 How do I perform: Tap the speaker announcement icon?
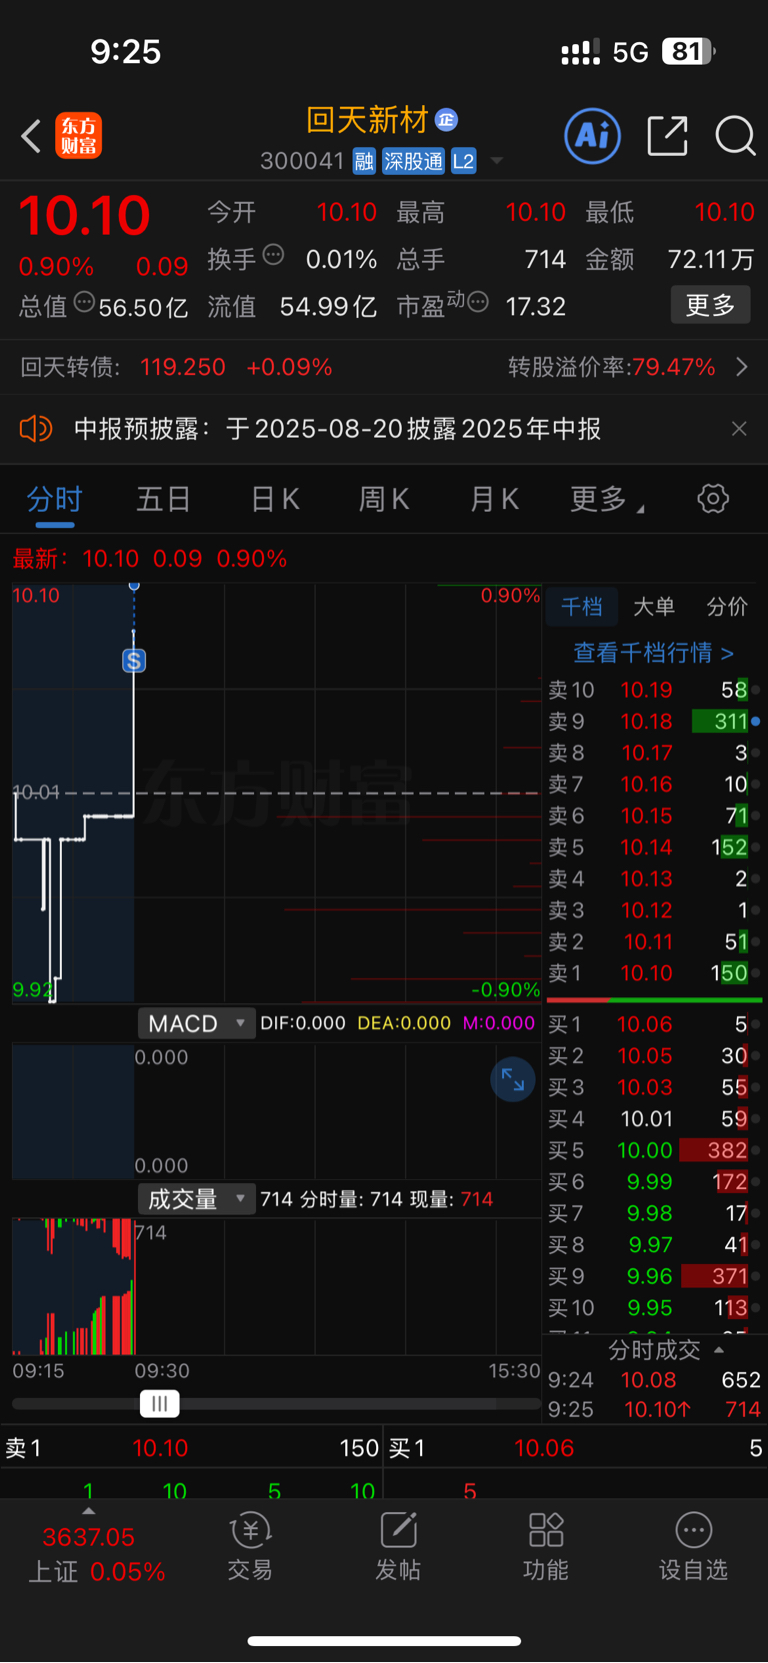click(35, 429)
